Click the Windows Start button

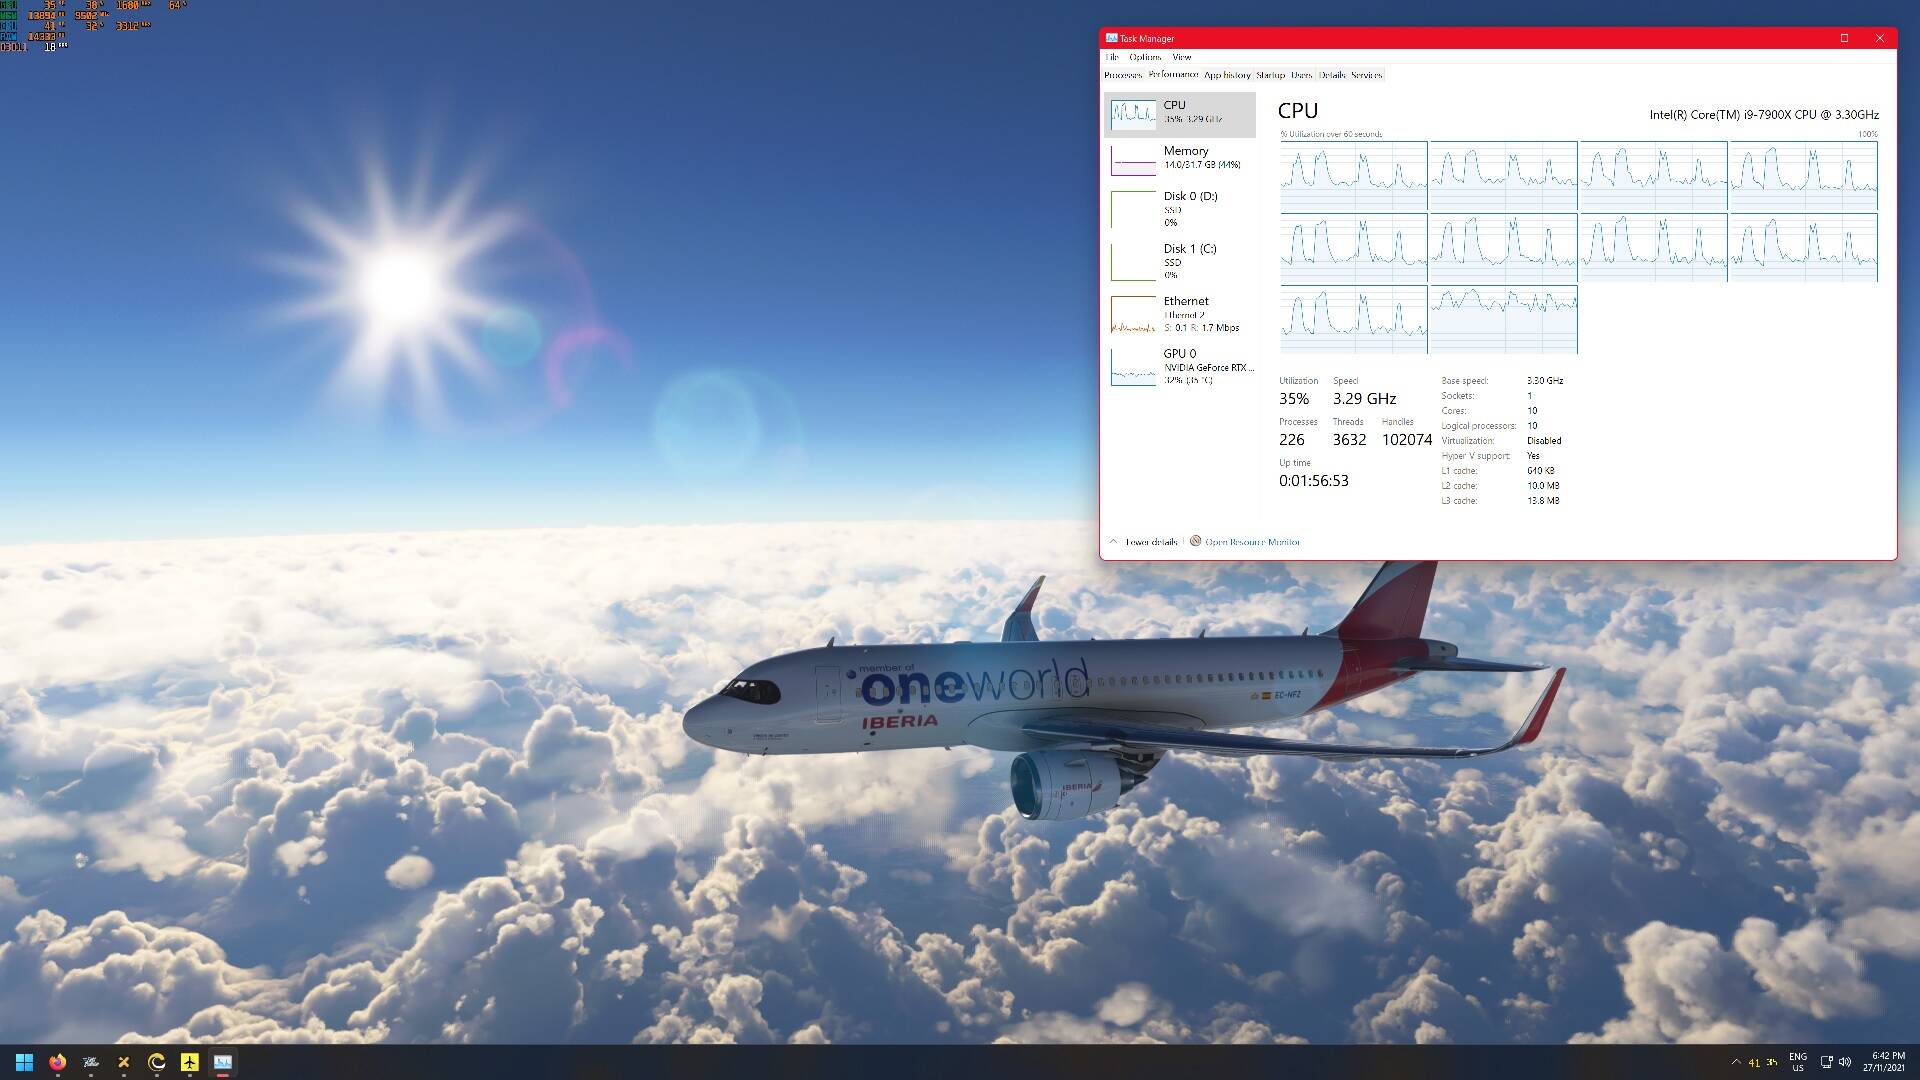pos(24,1062)
